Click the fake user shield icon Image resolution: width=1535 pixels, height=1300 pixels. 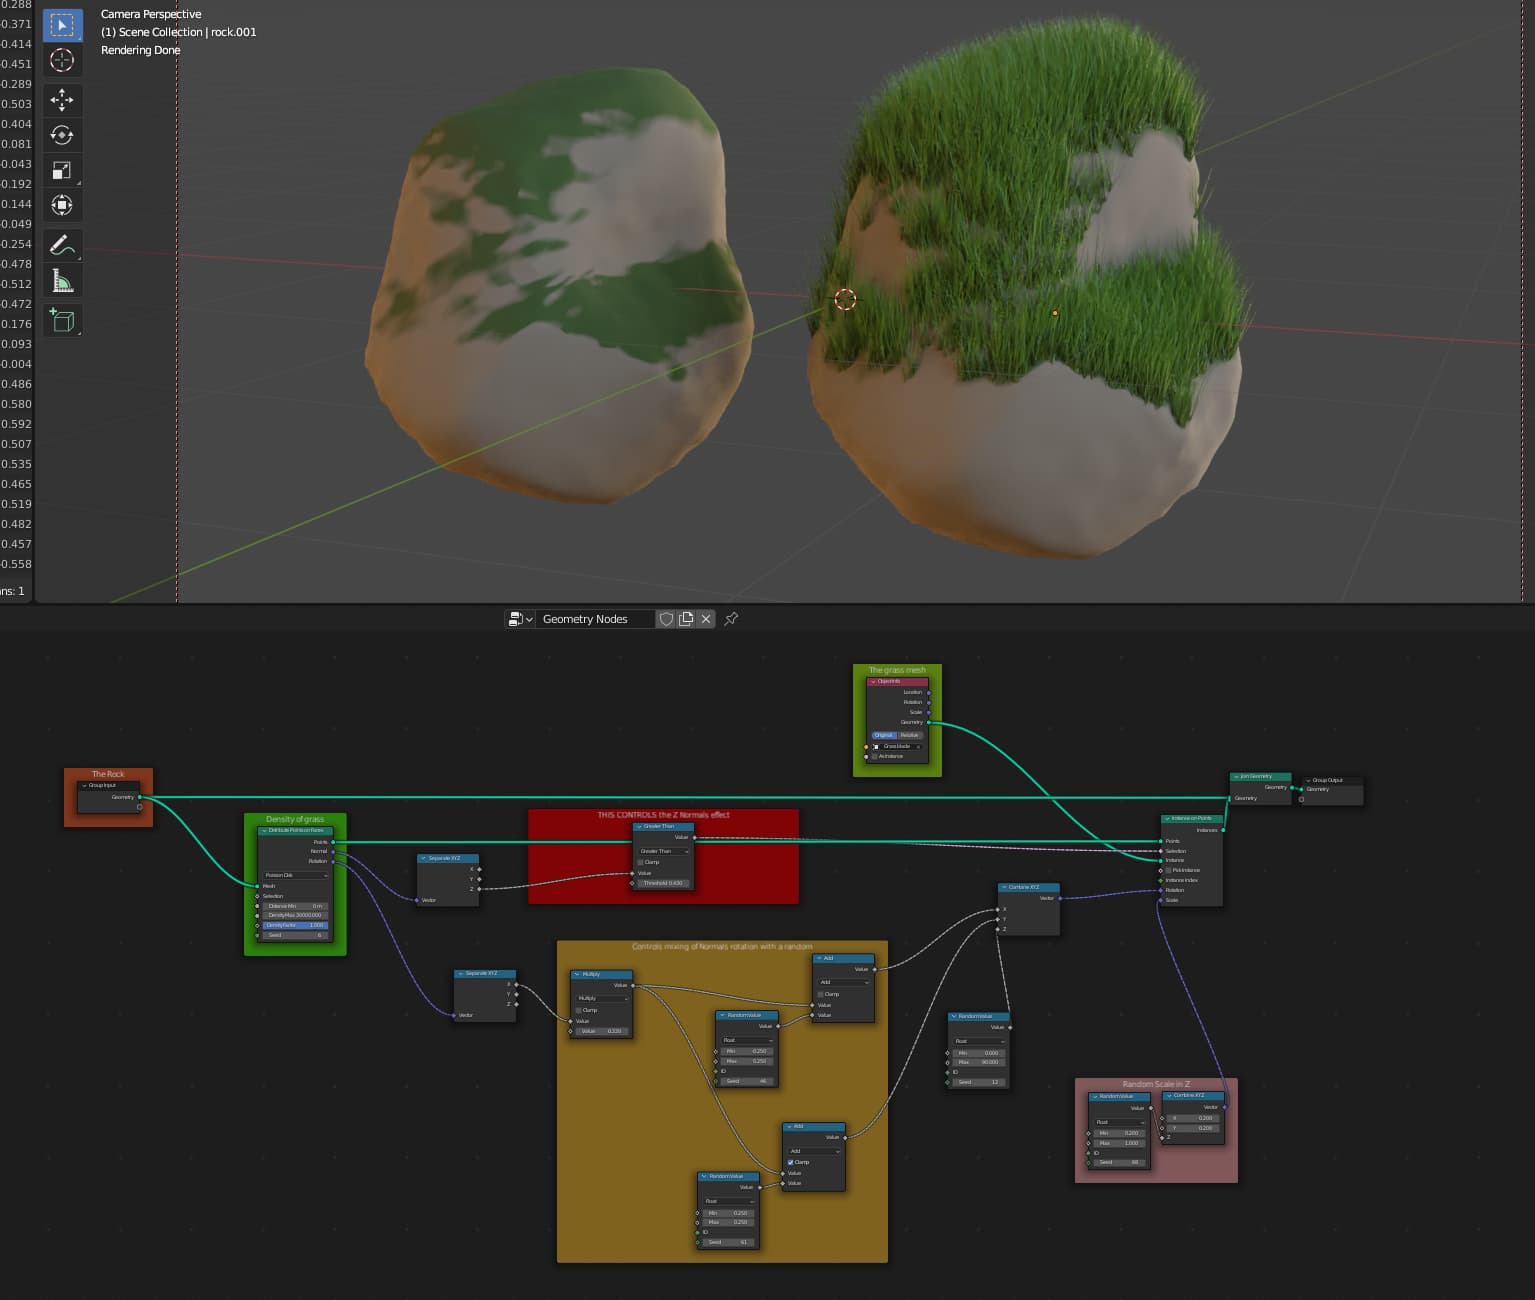tap(666, 618)
